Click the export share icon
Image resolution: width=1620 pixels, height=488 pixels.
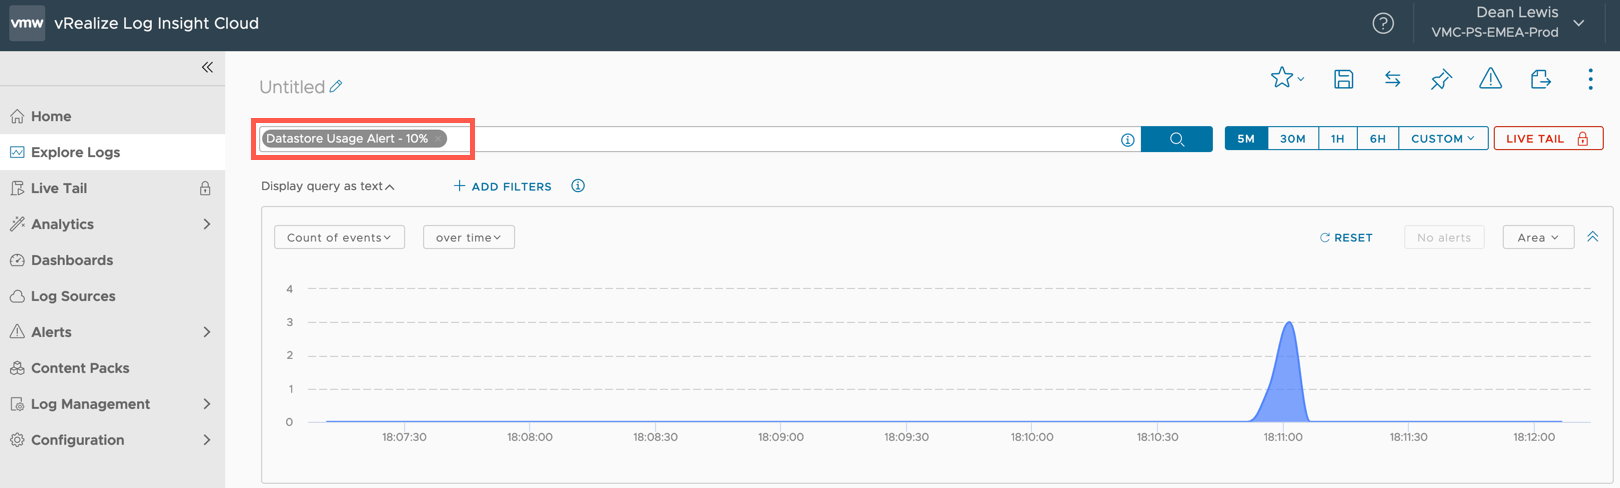(1540, 79)
